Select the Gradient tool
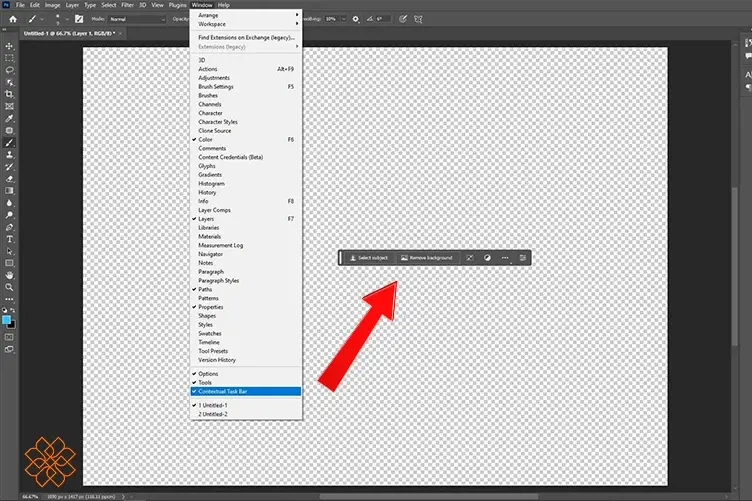This screenshot has height=501, width=752. (9, 191)
